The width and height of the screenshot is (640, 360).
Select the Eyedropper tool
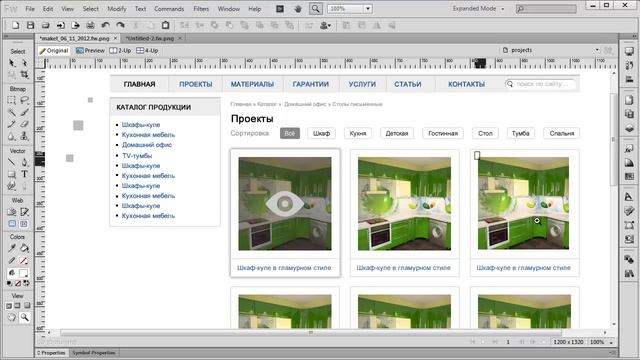[x=12, y=248]
